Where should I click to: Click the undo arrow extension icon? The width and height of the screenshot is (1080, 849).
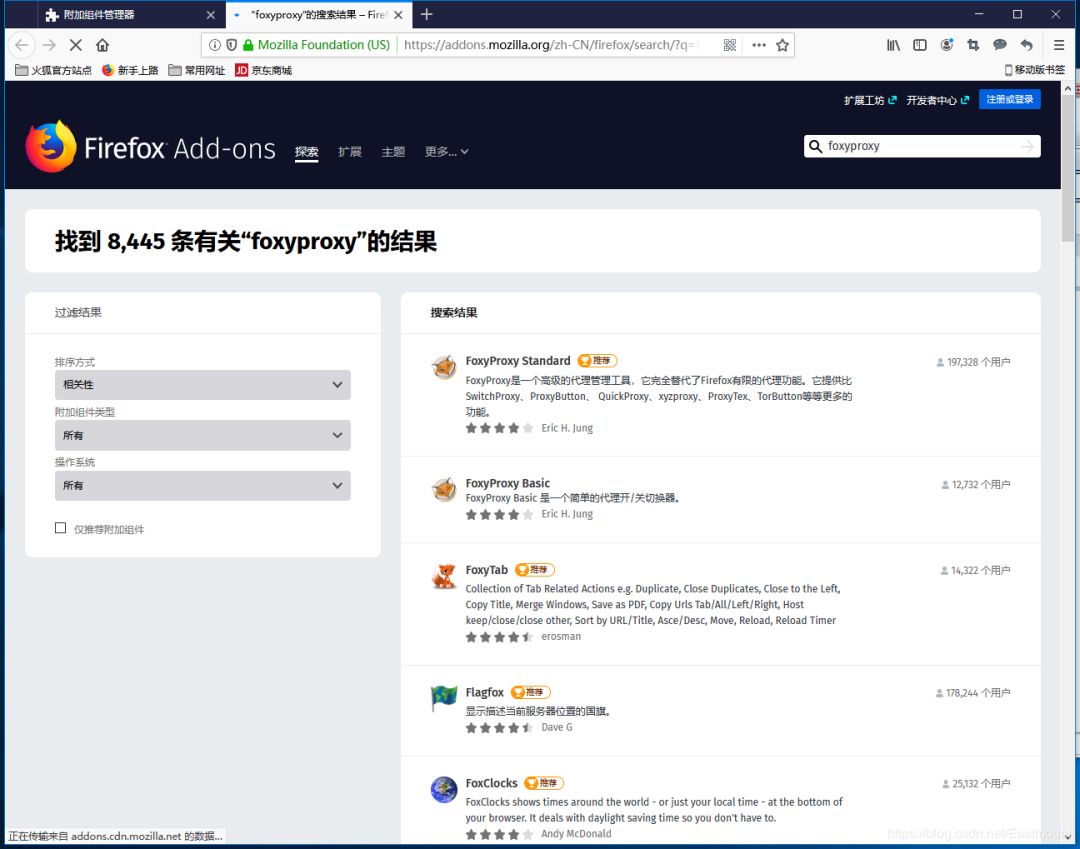1025,45
